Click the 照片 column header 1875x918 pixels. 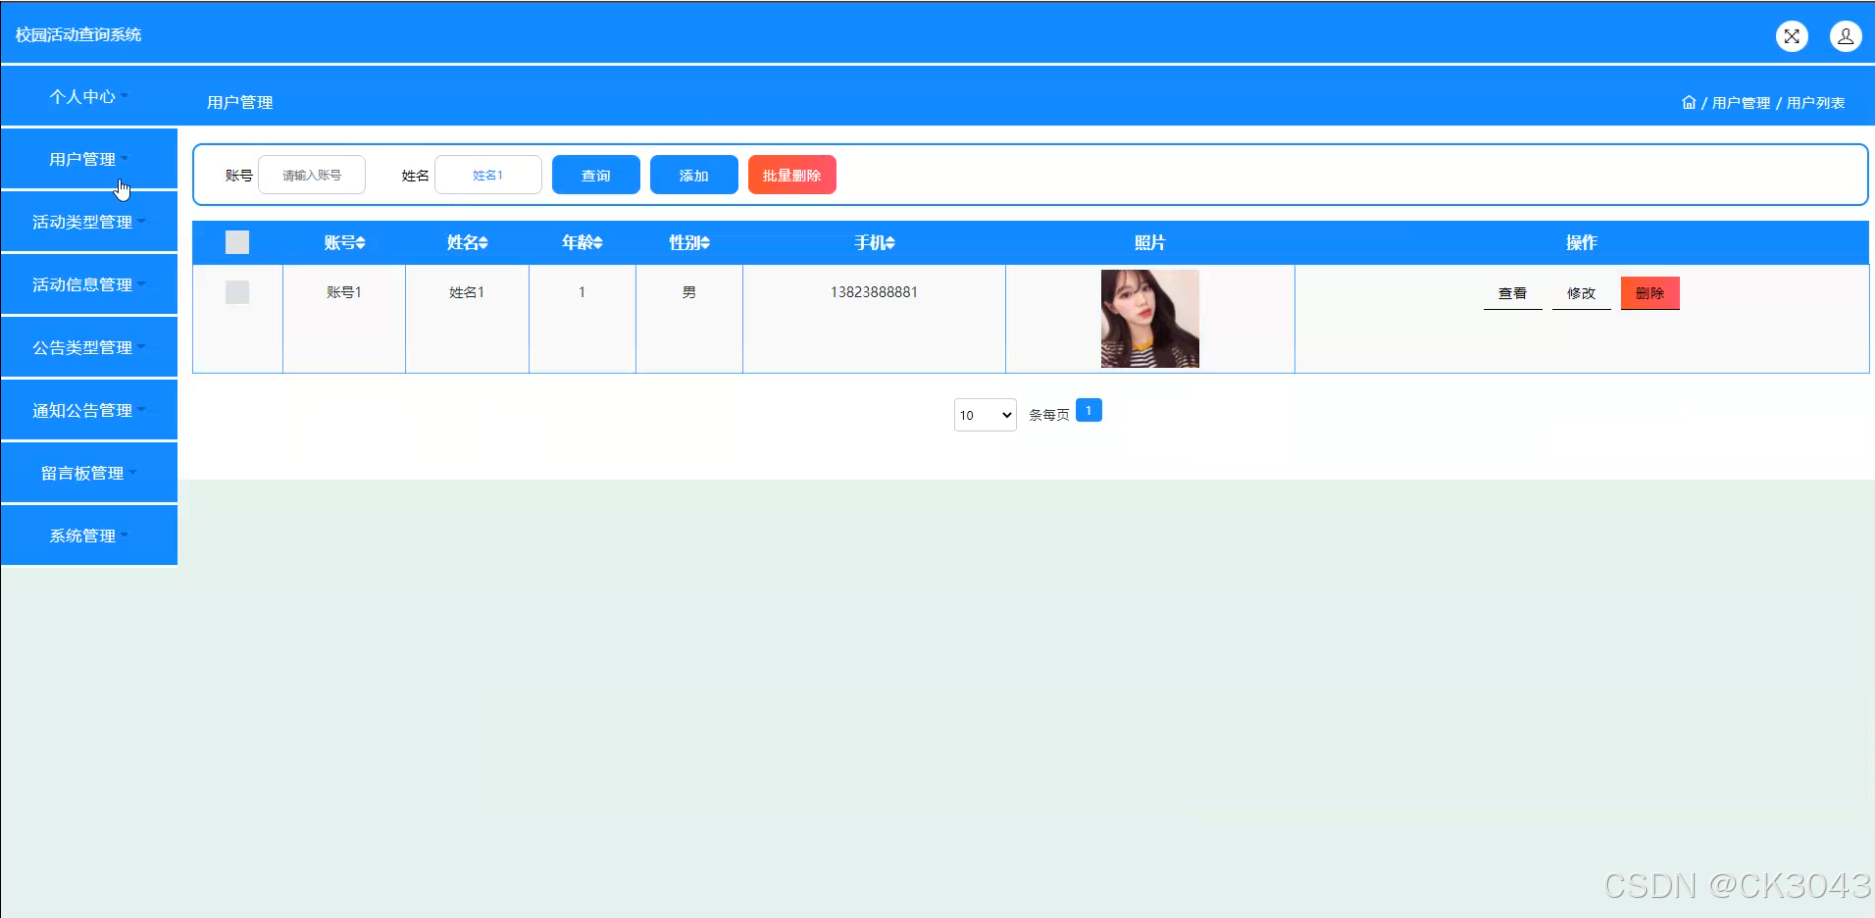point(1150,243)
